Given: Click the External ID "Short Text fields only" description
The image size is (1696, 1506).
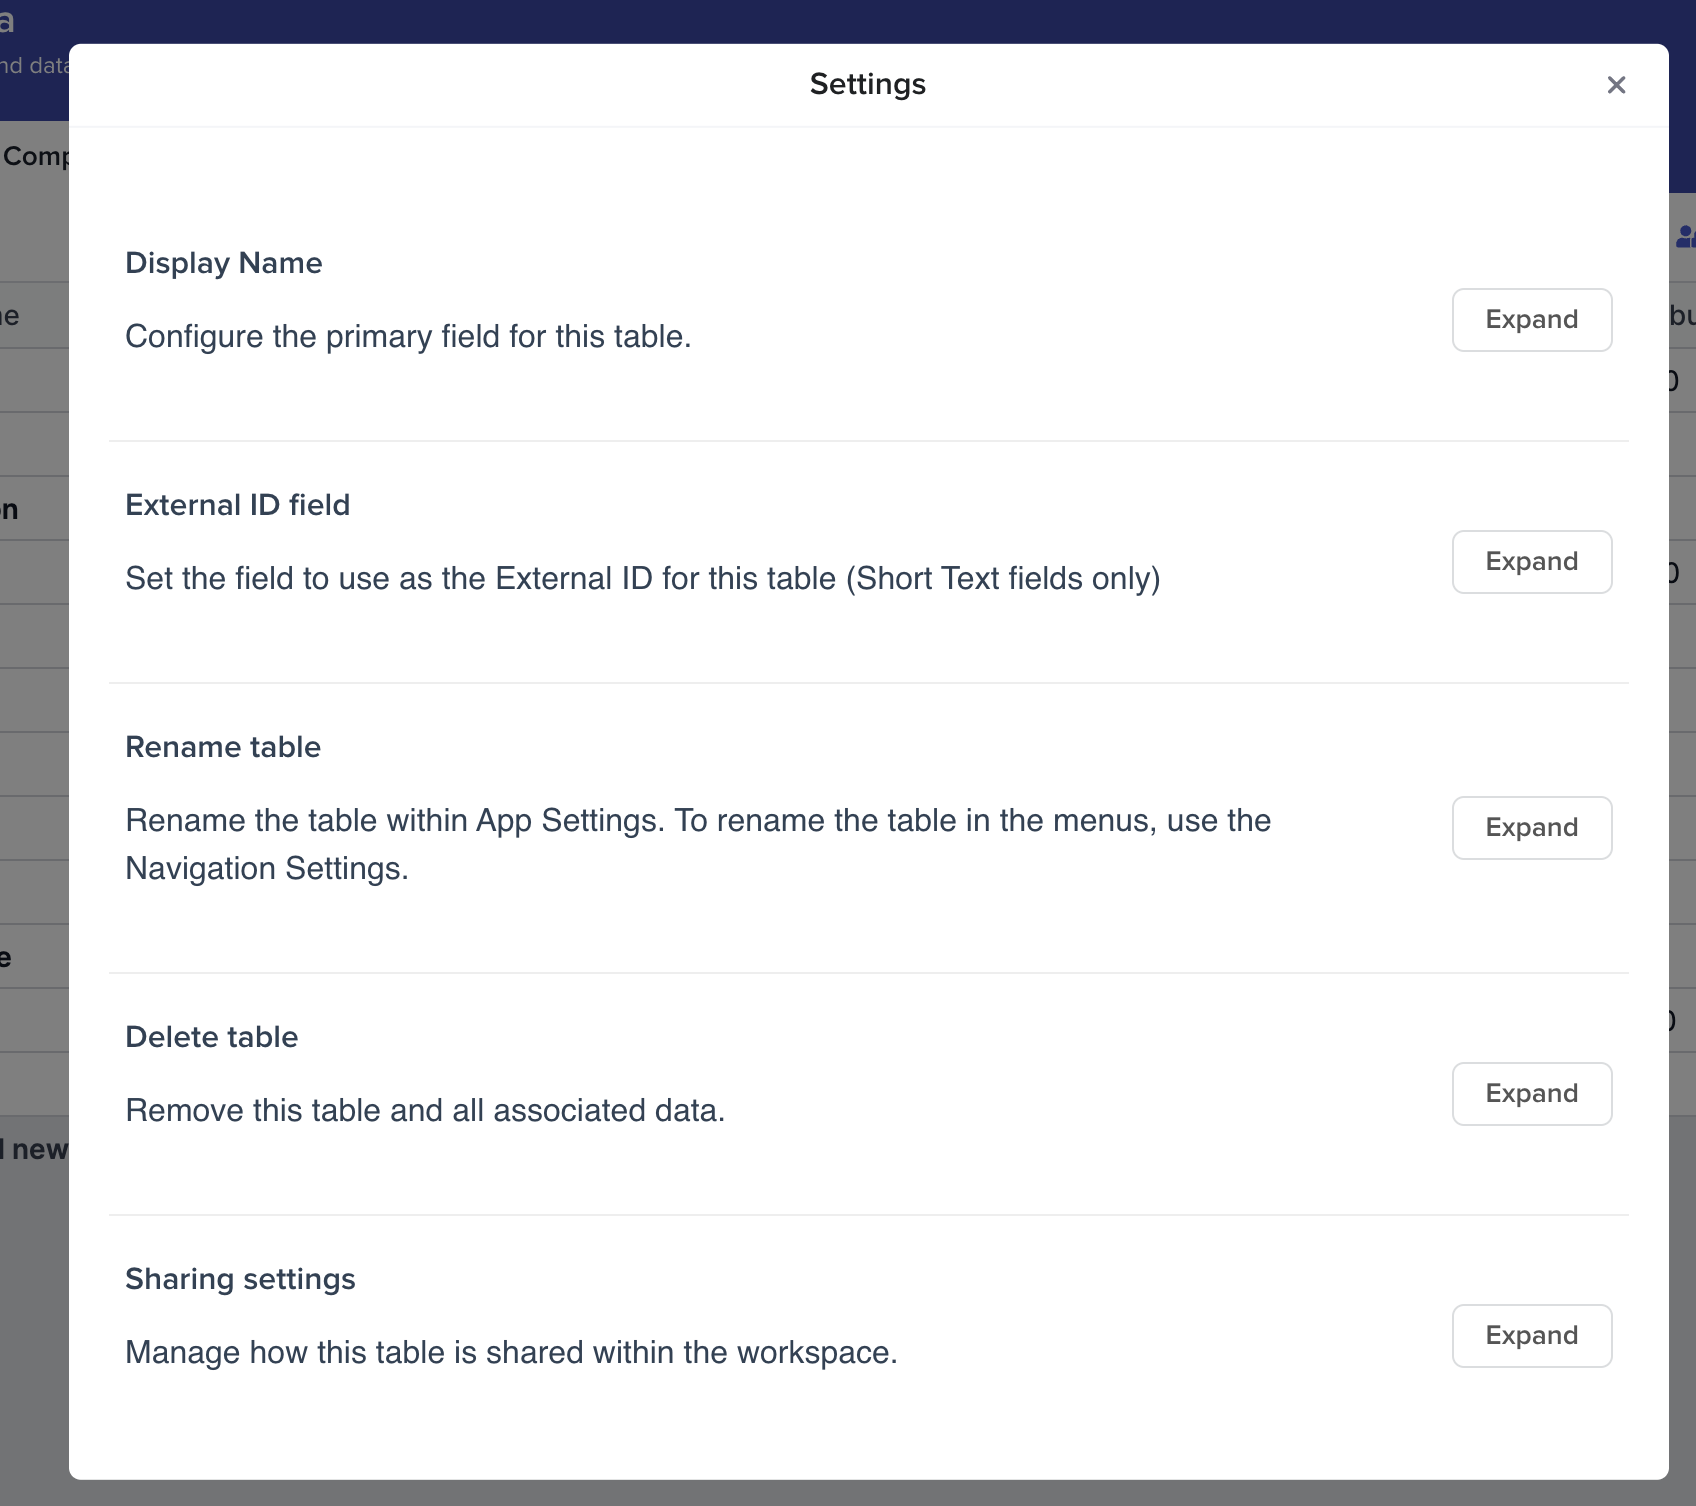Looking at the screenshot, I should point(642,579).
